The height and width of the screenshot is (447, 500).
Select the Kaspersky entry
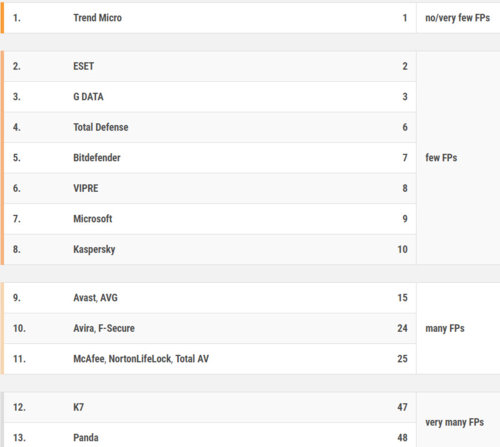pyautogui.click(x=94, y=249)
